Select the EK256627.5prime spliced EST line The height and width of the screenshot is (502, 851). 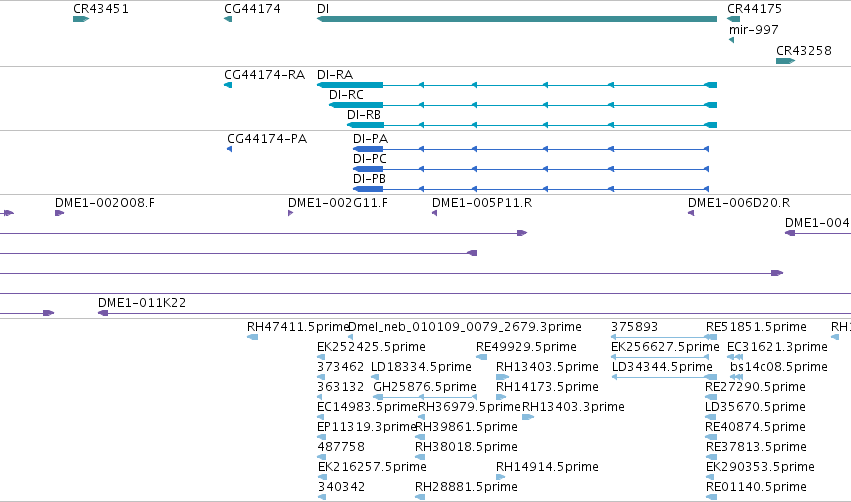660,357
